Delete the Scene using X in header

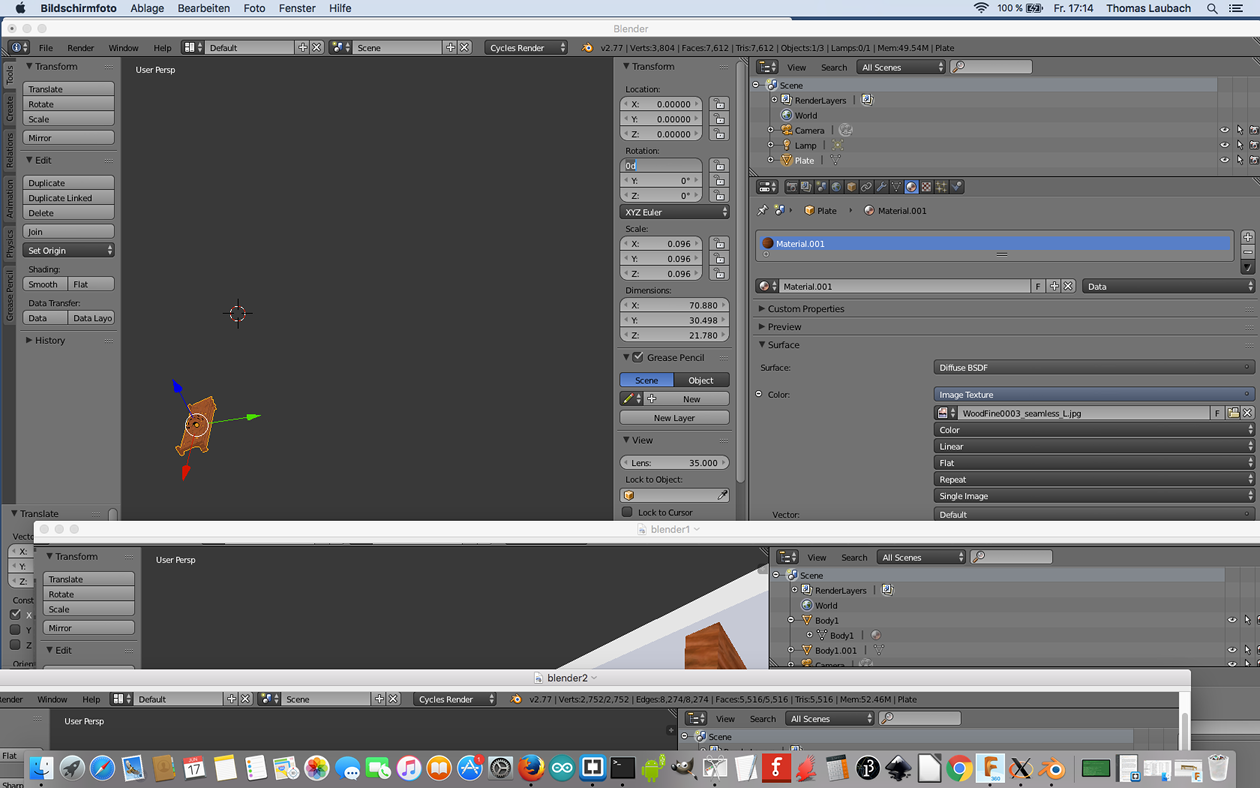(464, 47)
